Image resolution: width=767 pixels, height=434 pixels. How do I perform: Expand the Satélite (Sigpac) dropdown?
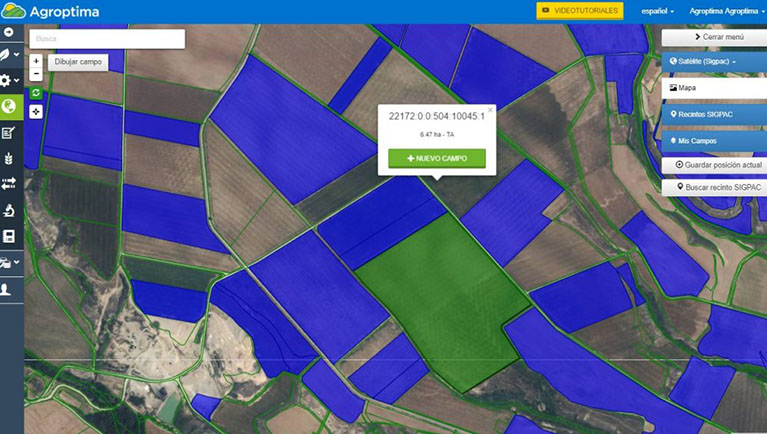(x=712, y=62)
